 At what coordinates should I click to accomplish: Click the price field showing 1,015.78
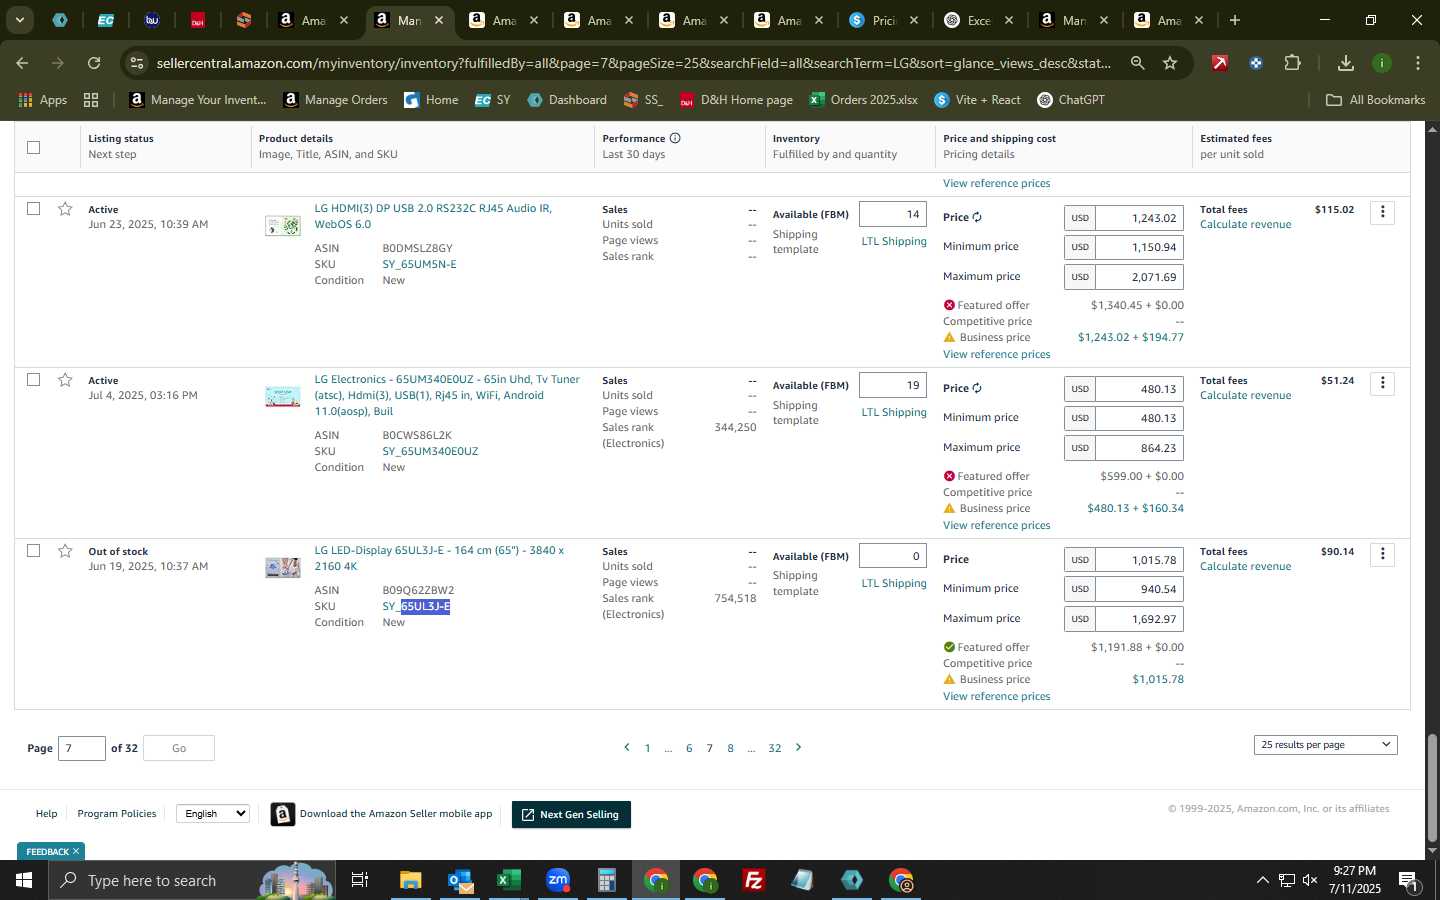point(1139,560)
